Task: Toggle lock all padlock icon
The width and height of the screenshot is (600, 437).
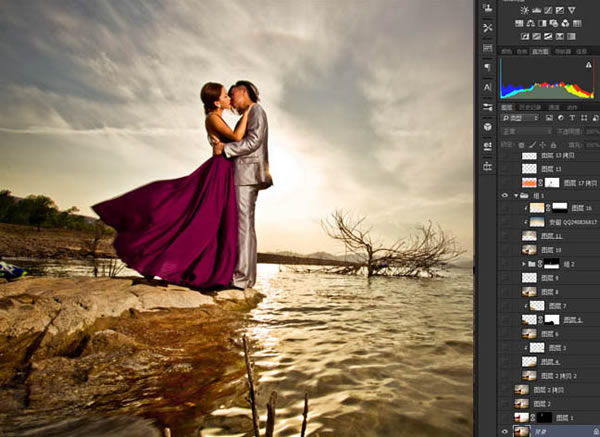Action: coord(553,145)
